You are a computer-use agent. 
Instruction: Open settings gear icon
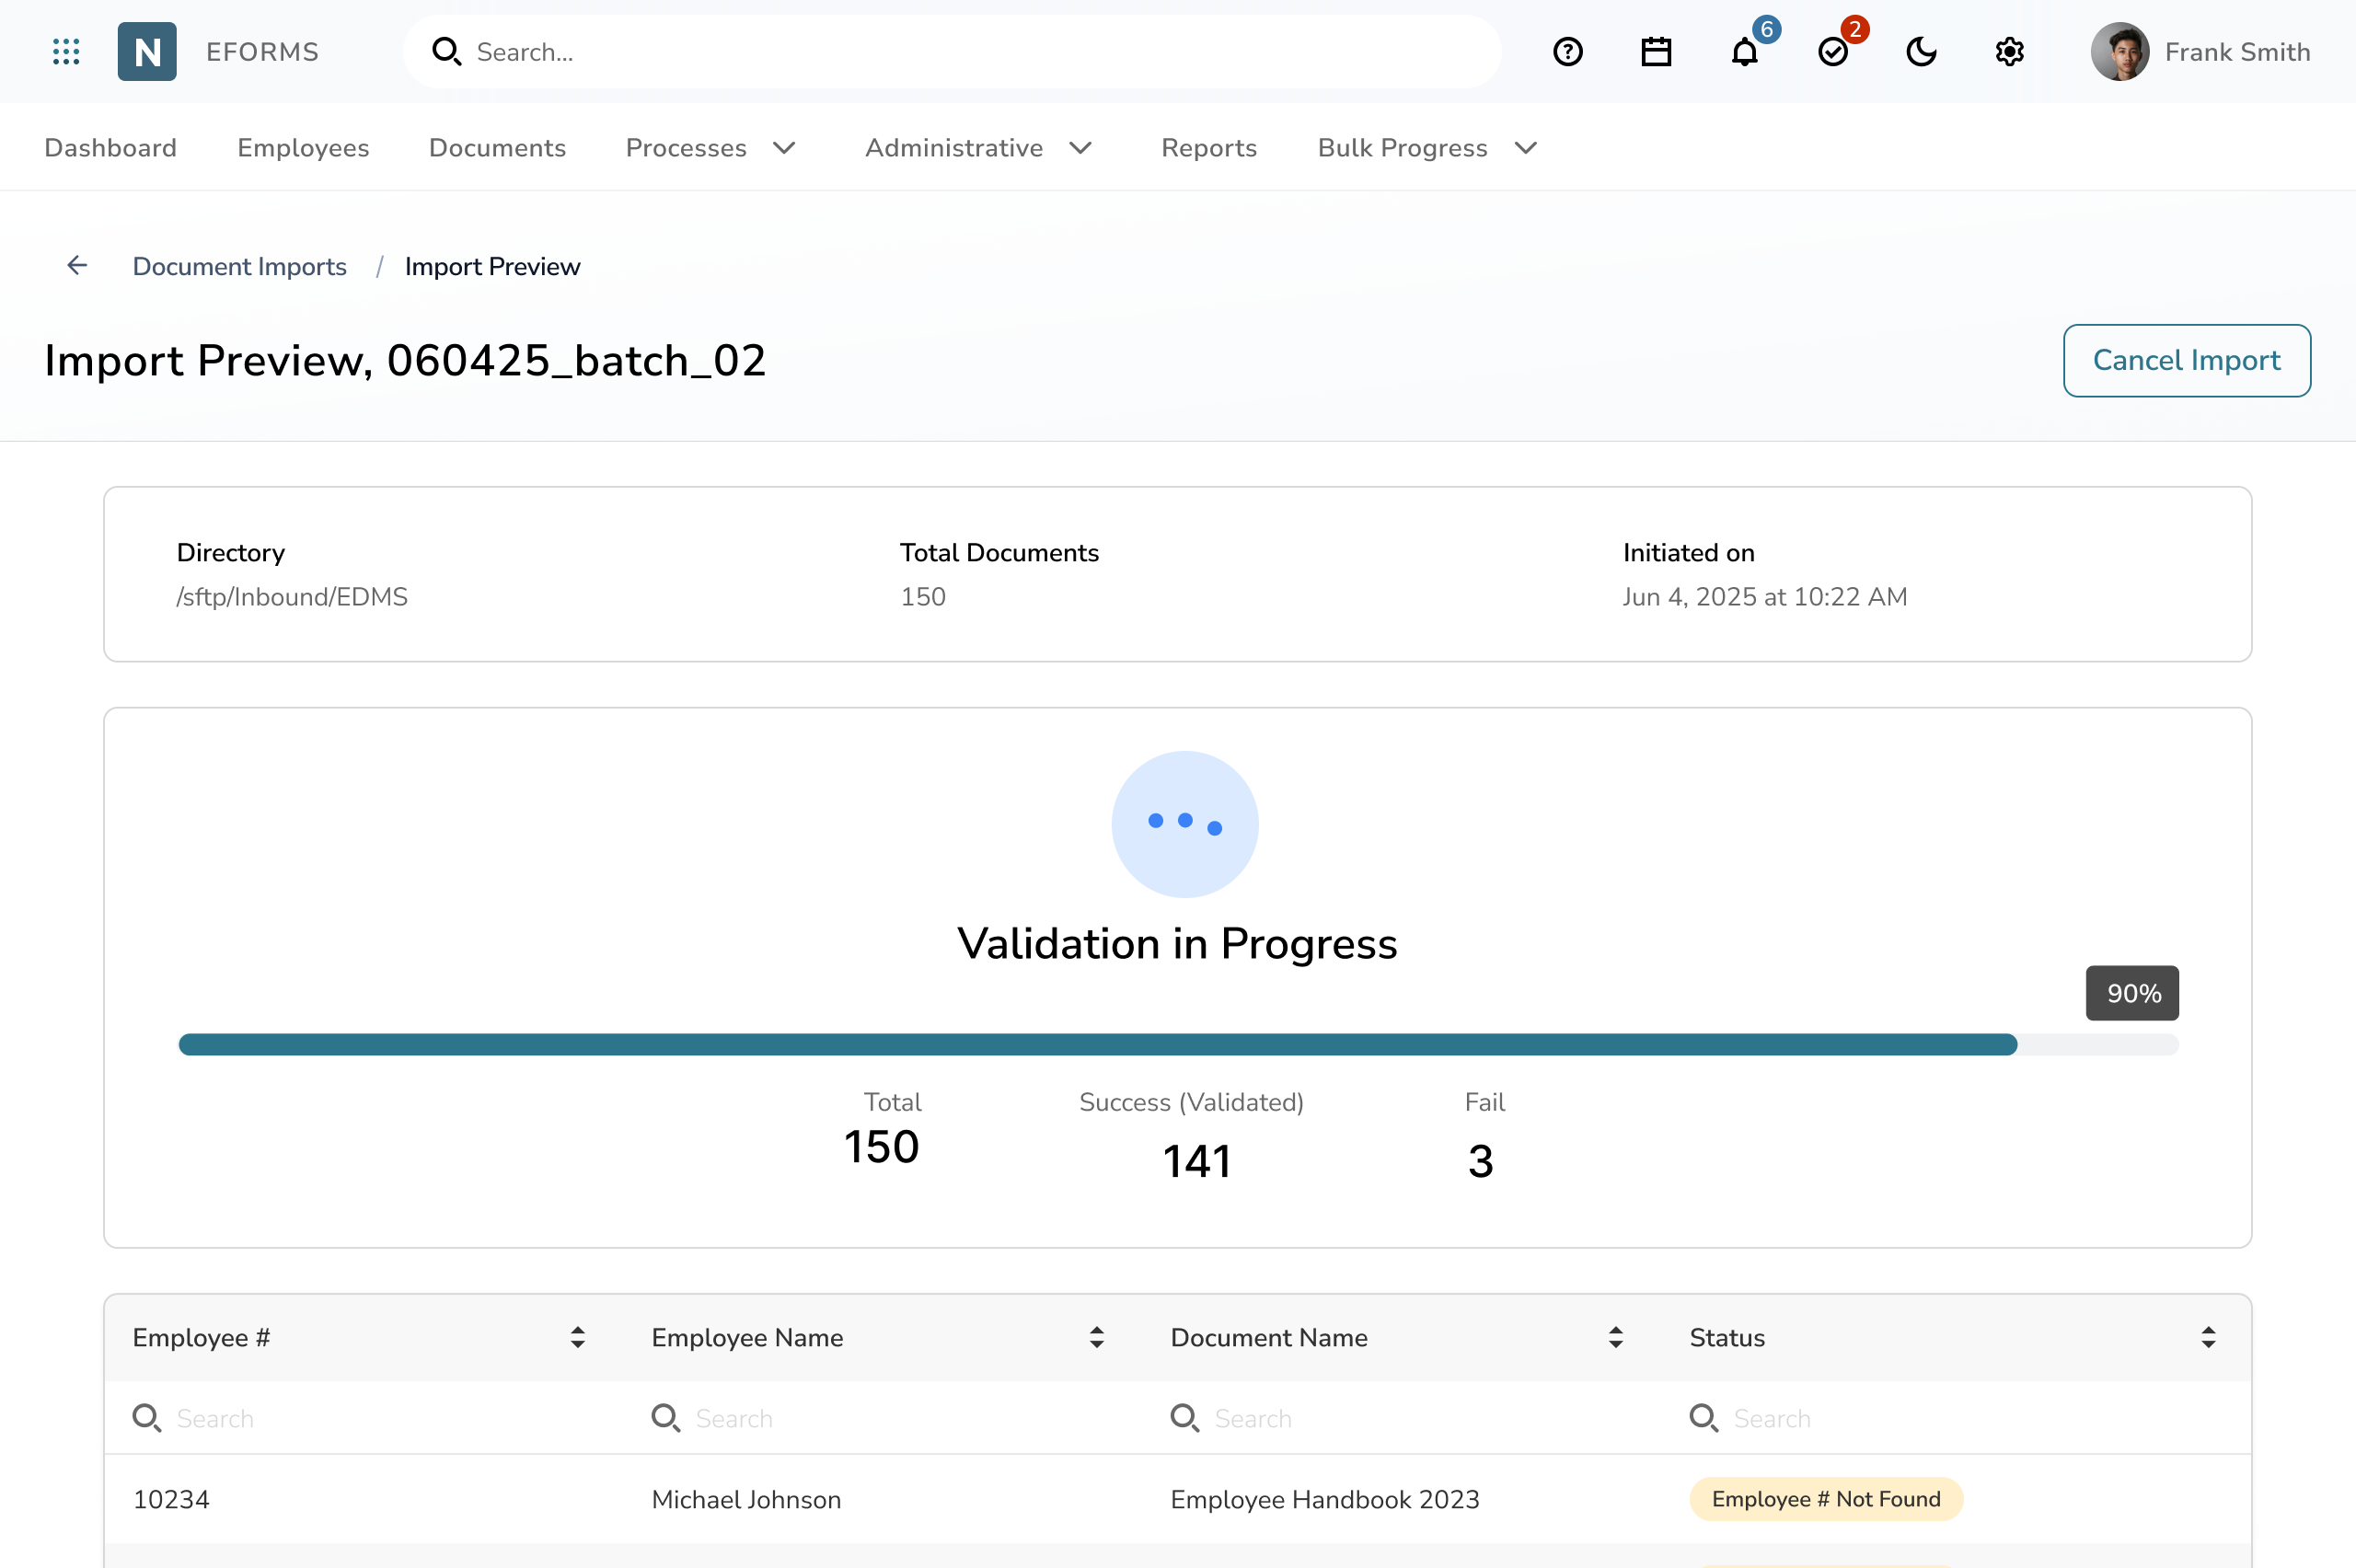click(x=2009, y=51)
